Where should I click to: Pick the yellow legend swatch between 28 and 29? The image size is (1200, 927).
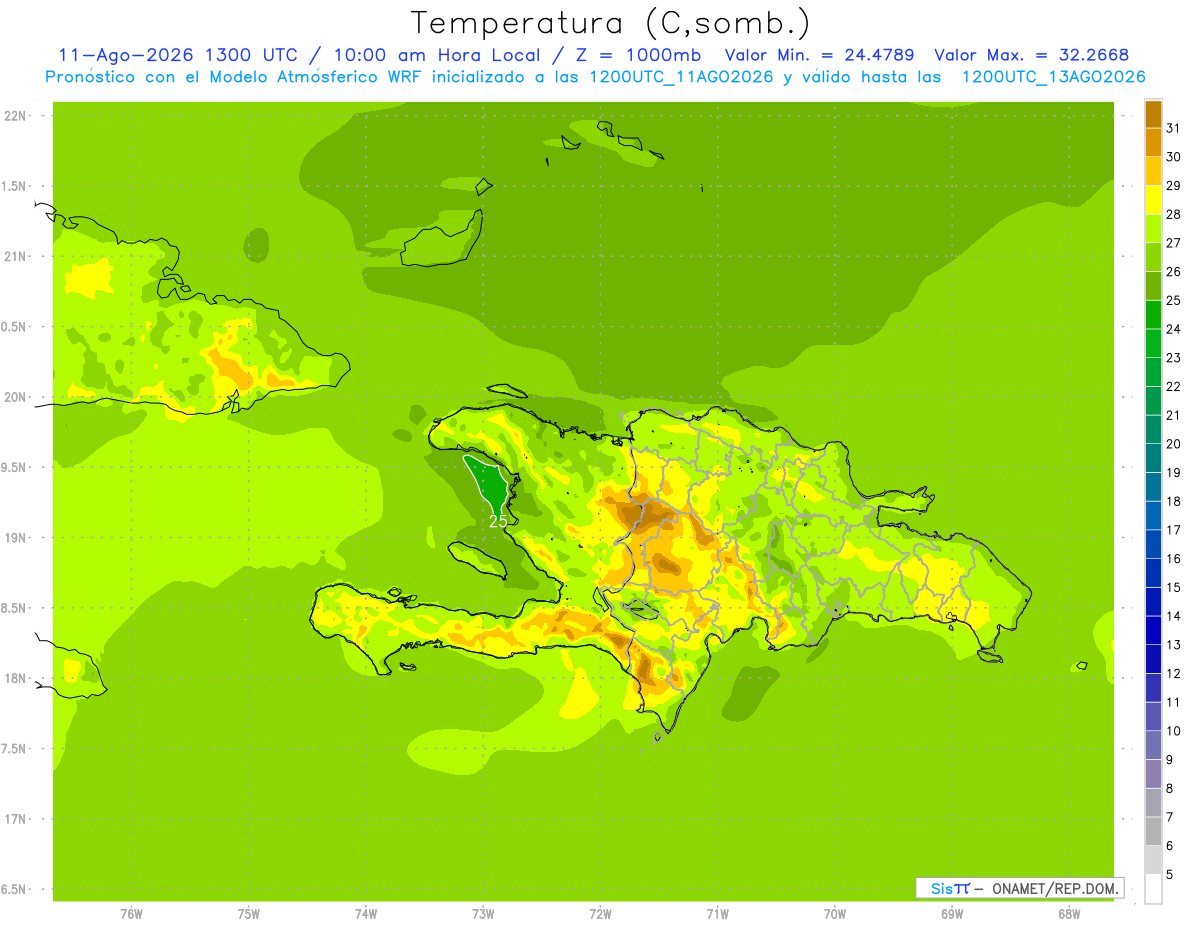coord(1153,200)
